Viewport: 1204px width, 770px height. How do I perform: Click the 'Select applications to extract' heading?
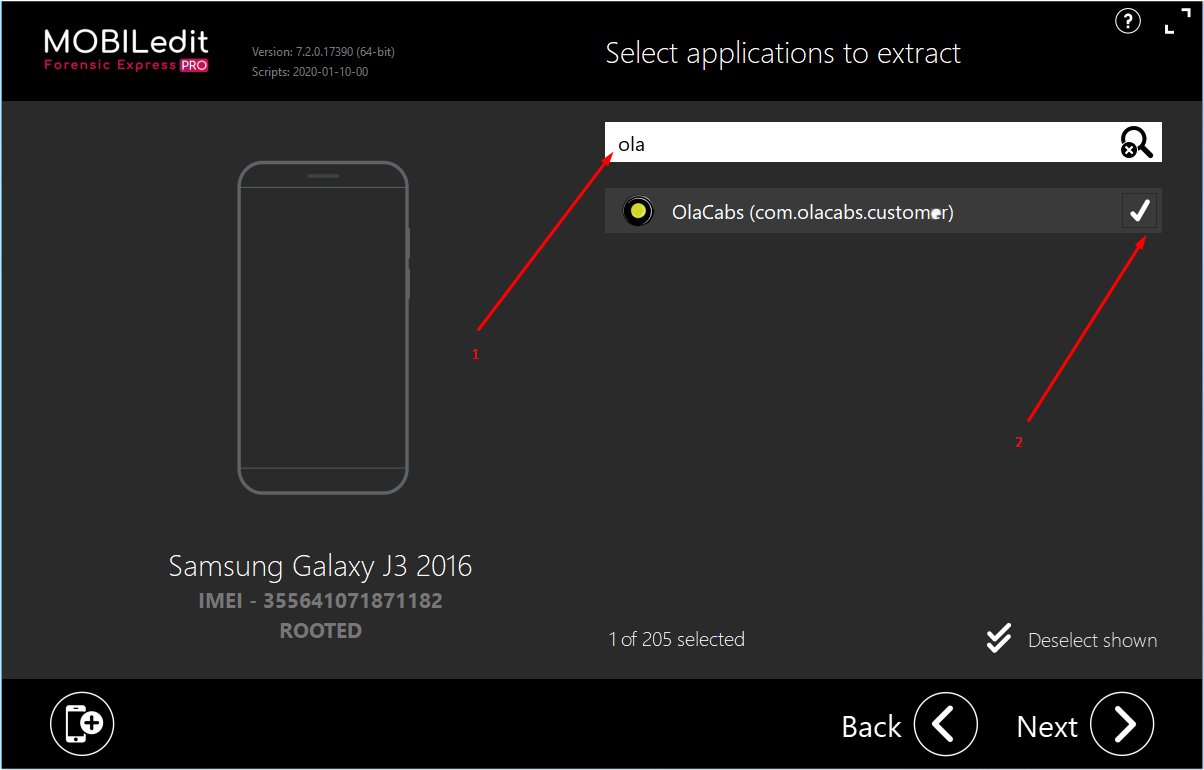(783, 53)
